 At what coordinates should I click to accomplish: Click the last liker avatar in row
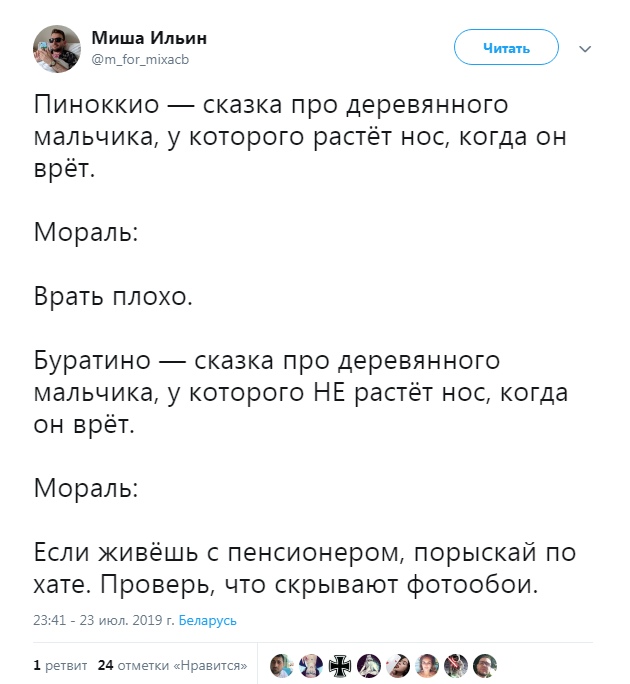point(485,665)
